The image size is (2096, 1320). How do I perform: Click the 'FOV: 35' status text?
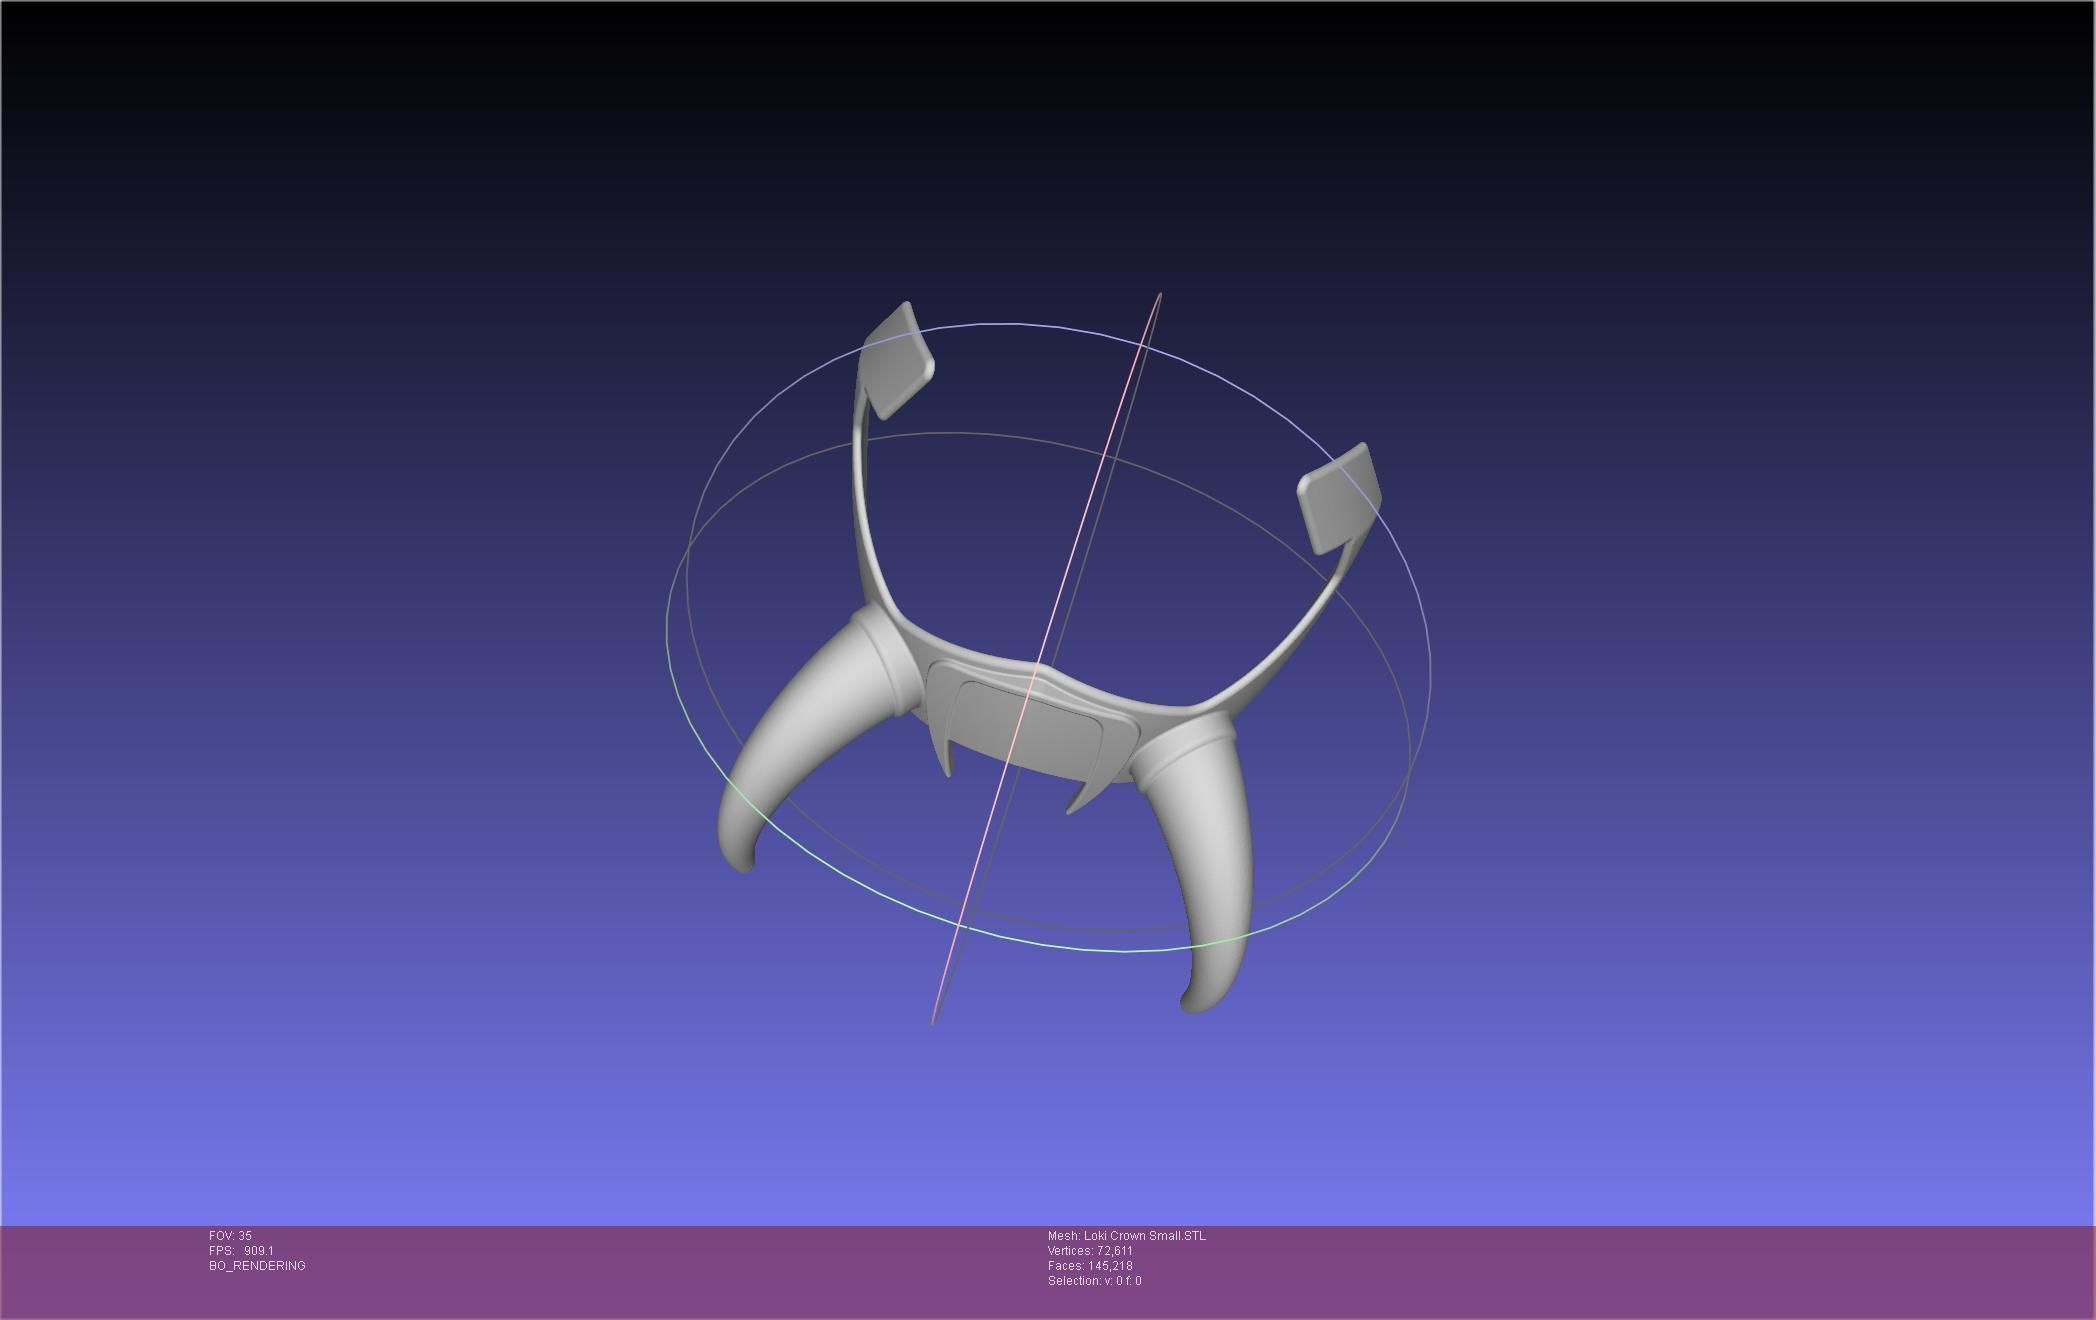(230, 1236)
